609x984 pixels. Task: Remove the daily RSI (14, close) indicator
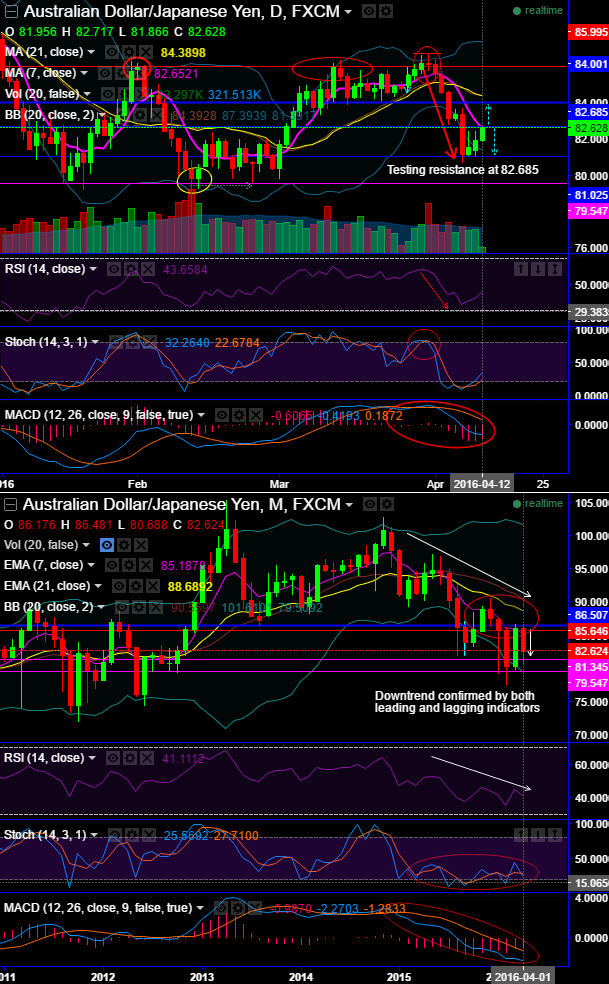147,269
